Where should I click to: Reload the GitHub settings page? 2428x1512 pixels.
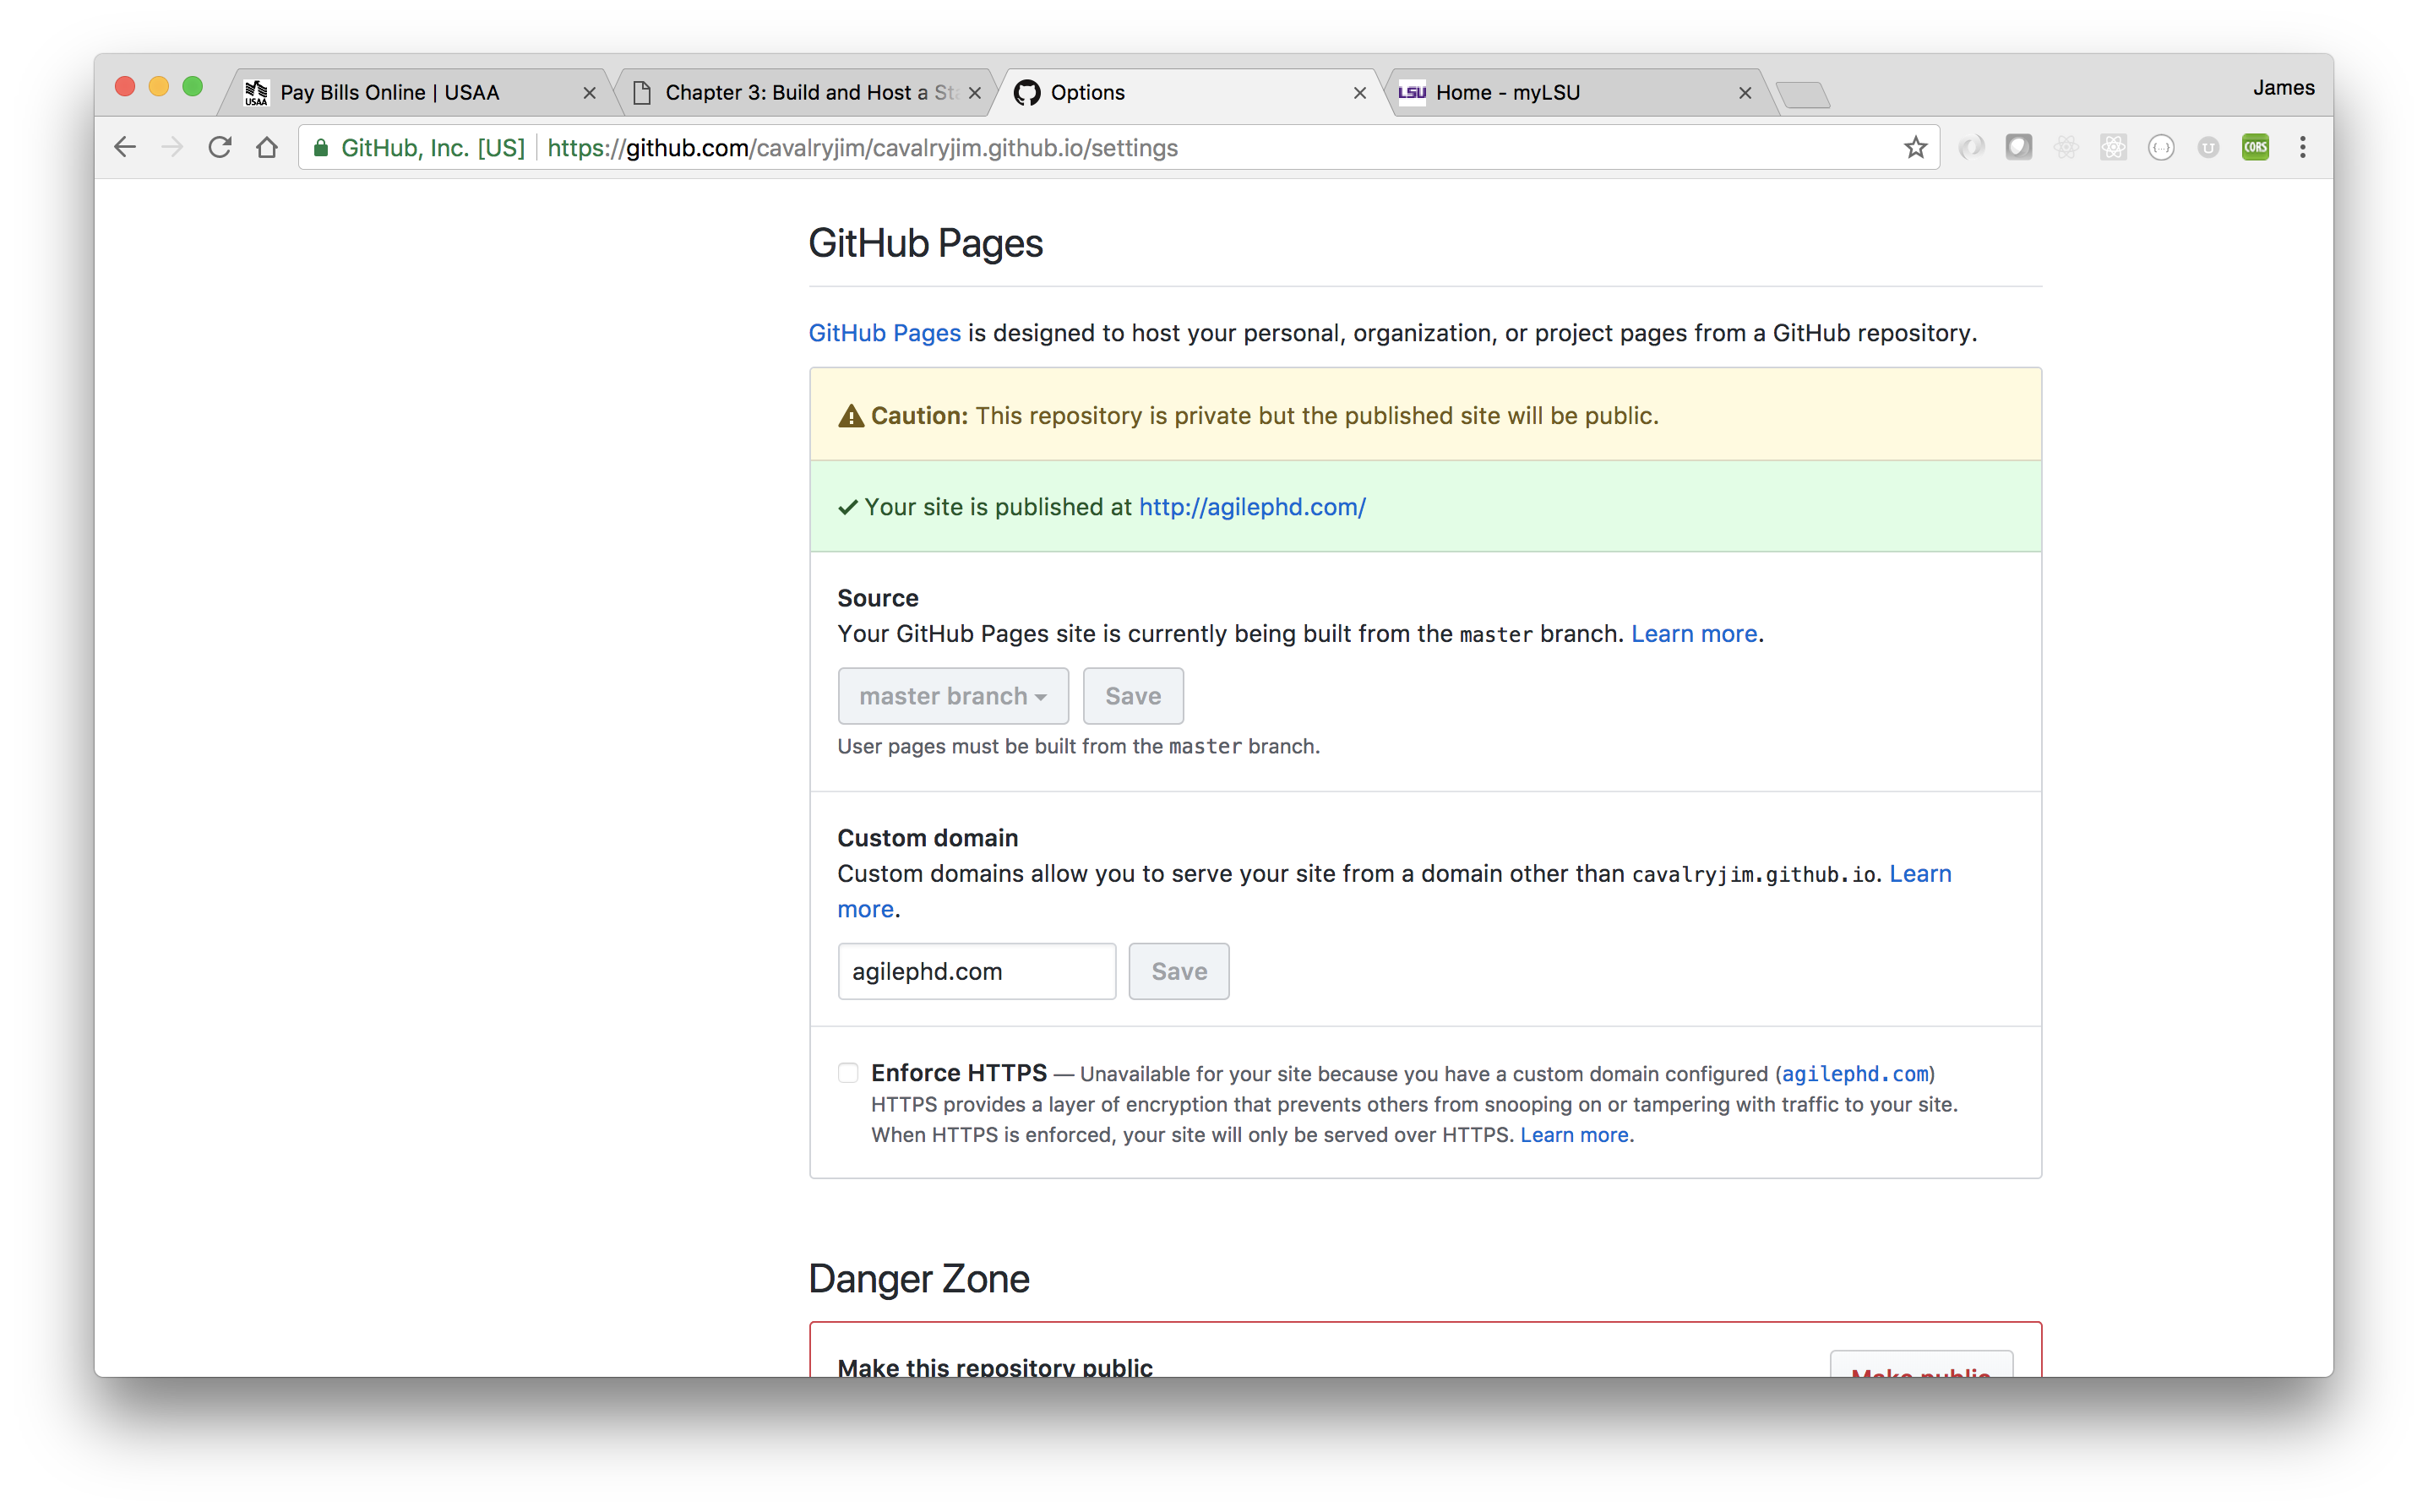(220, 148)
